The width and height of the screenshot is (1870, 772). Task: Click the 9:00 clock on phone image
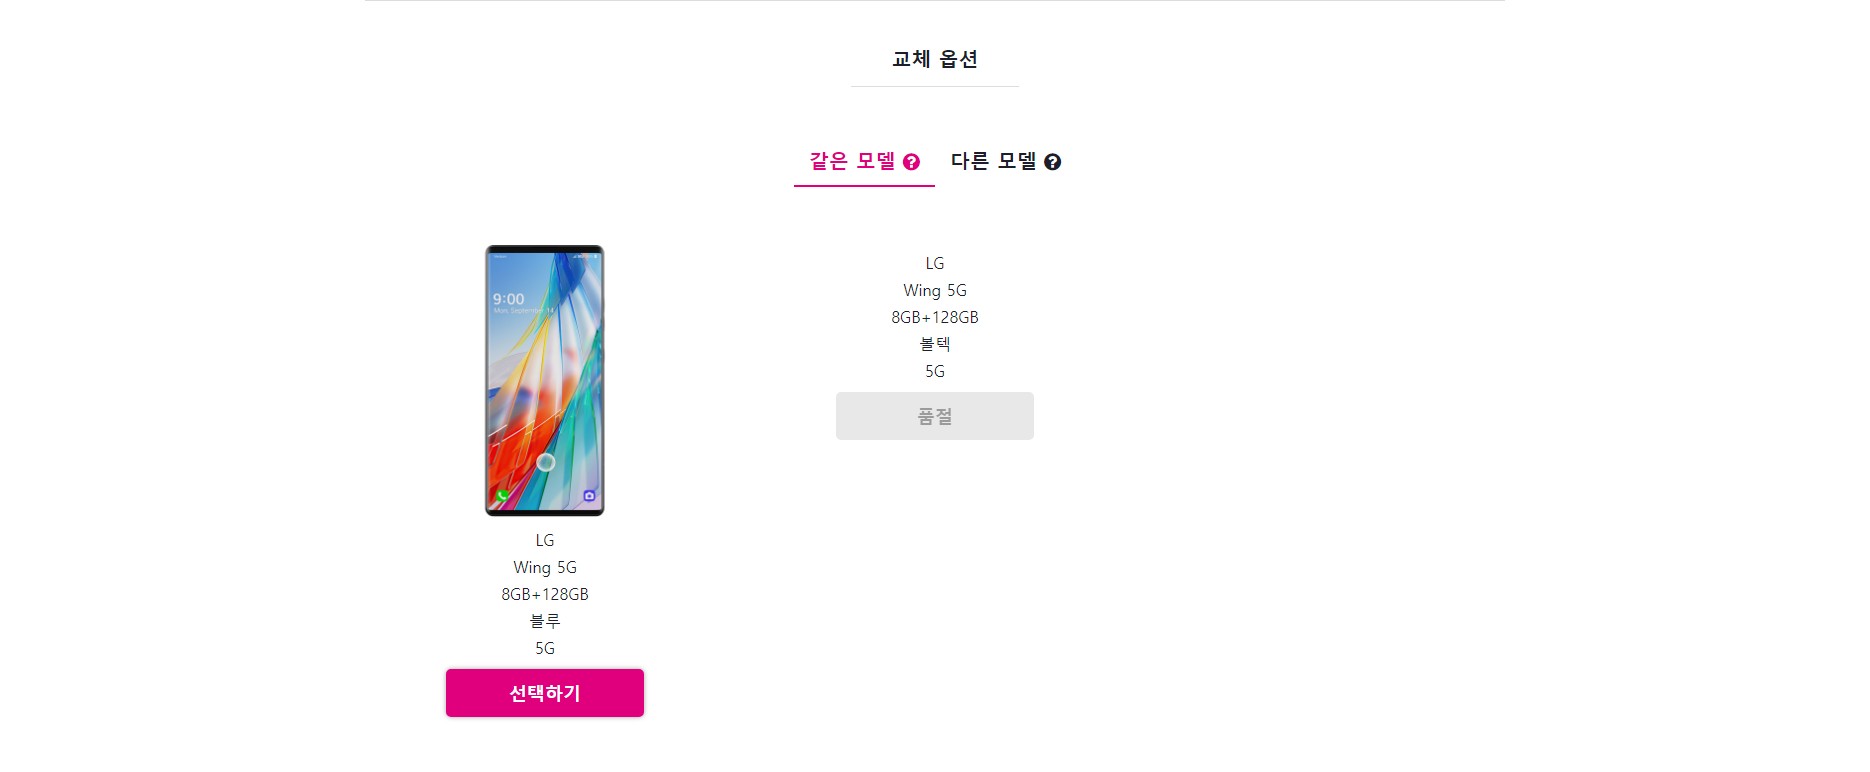coord(508,299)
